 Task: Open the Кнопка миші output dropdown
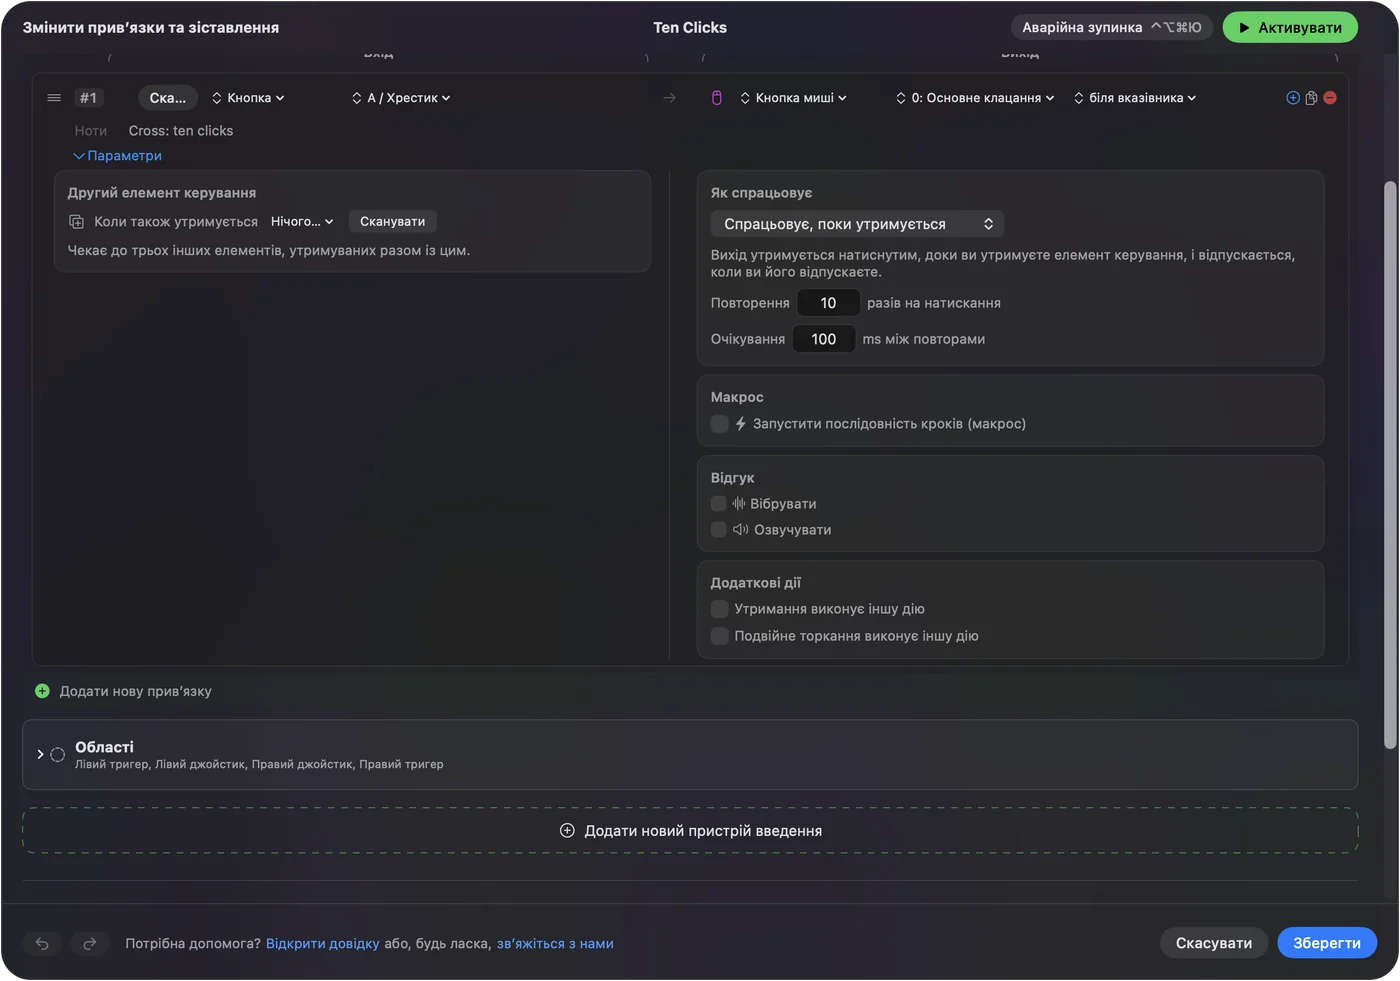[793, 98]
